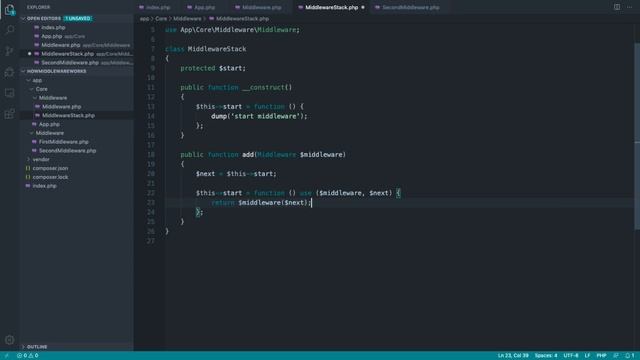640x360 pixels.
Task: Click the __construct method name
Action: 263,87
